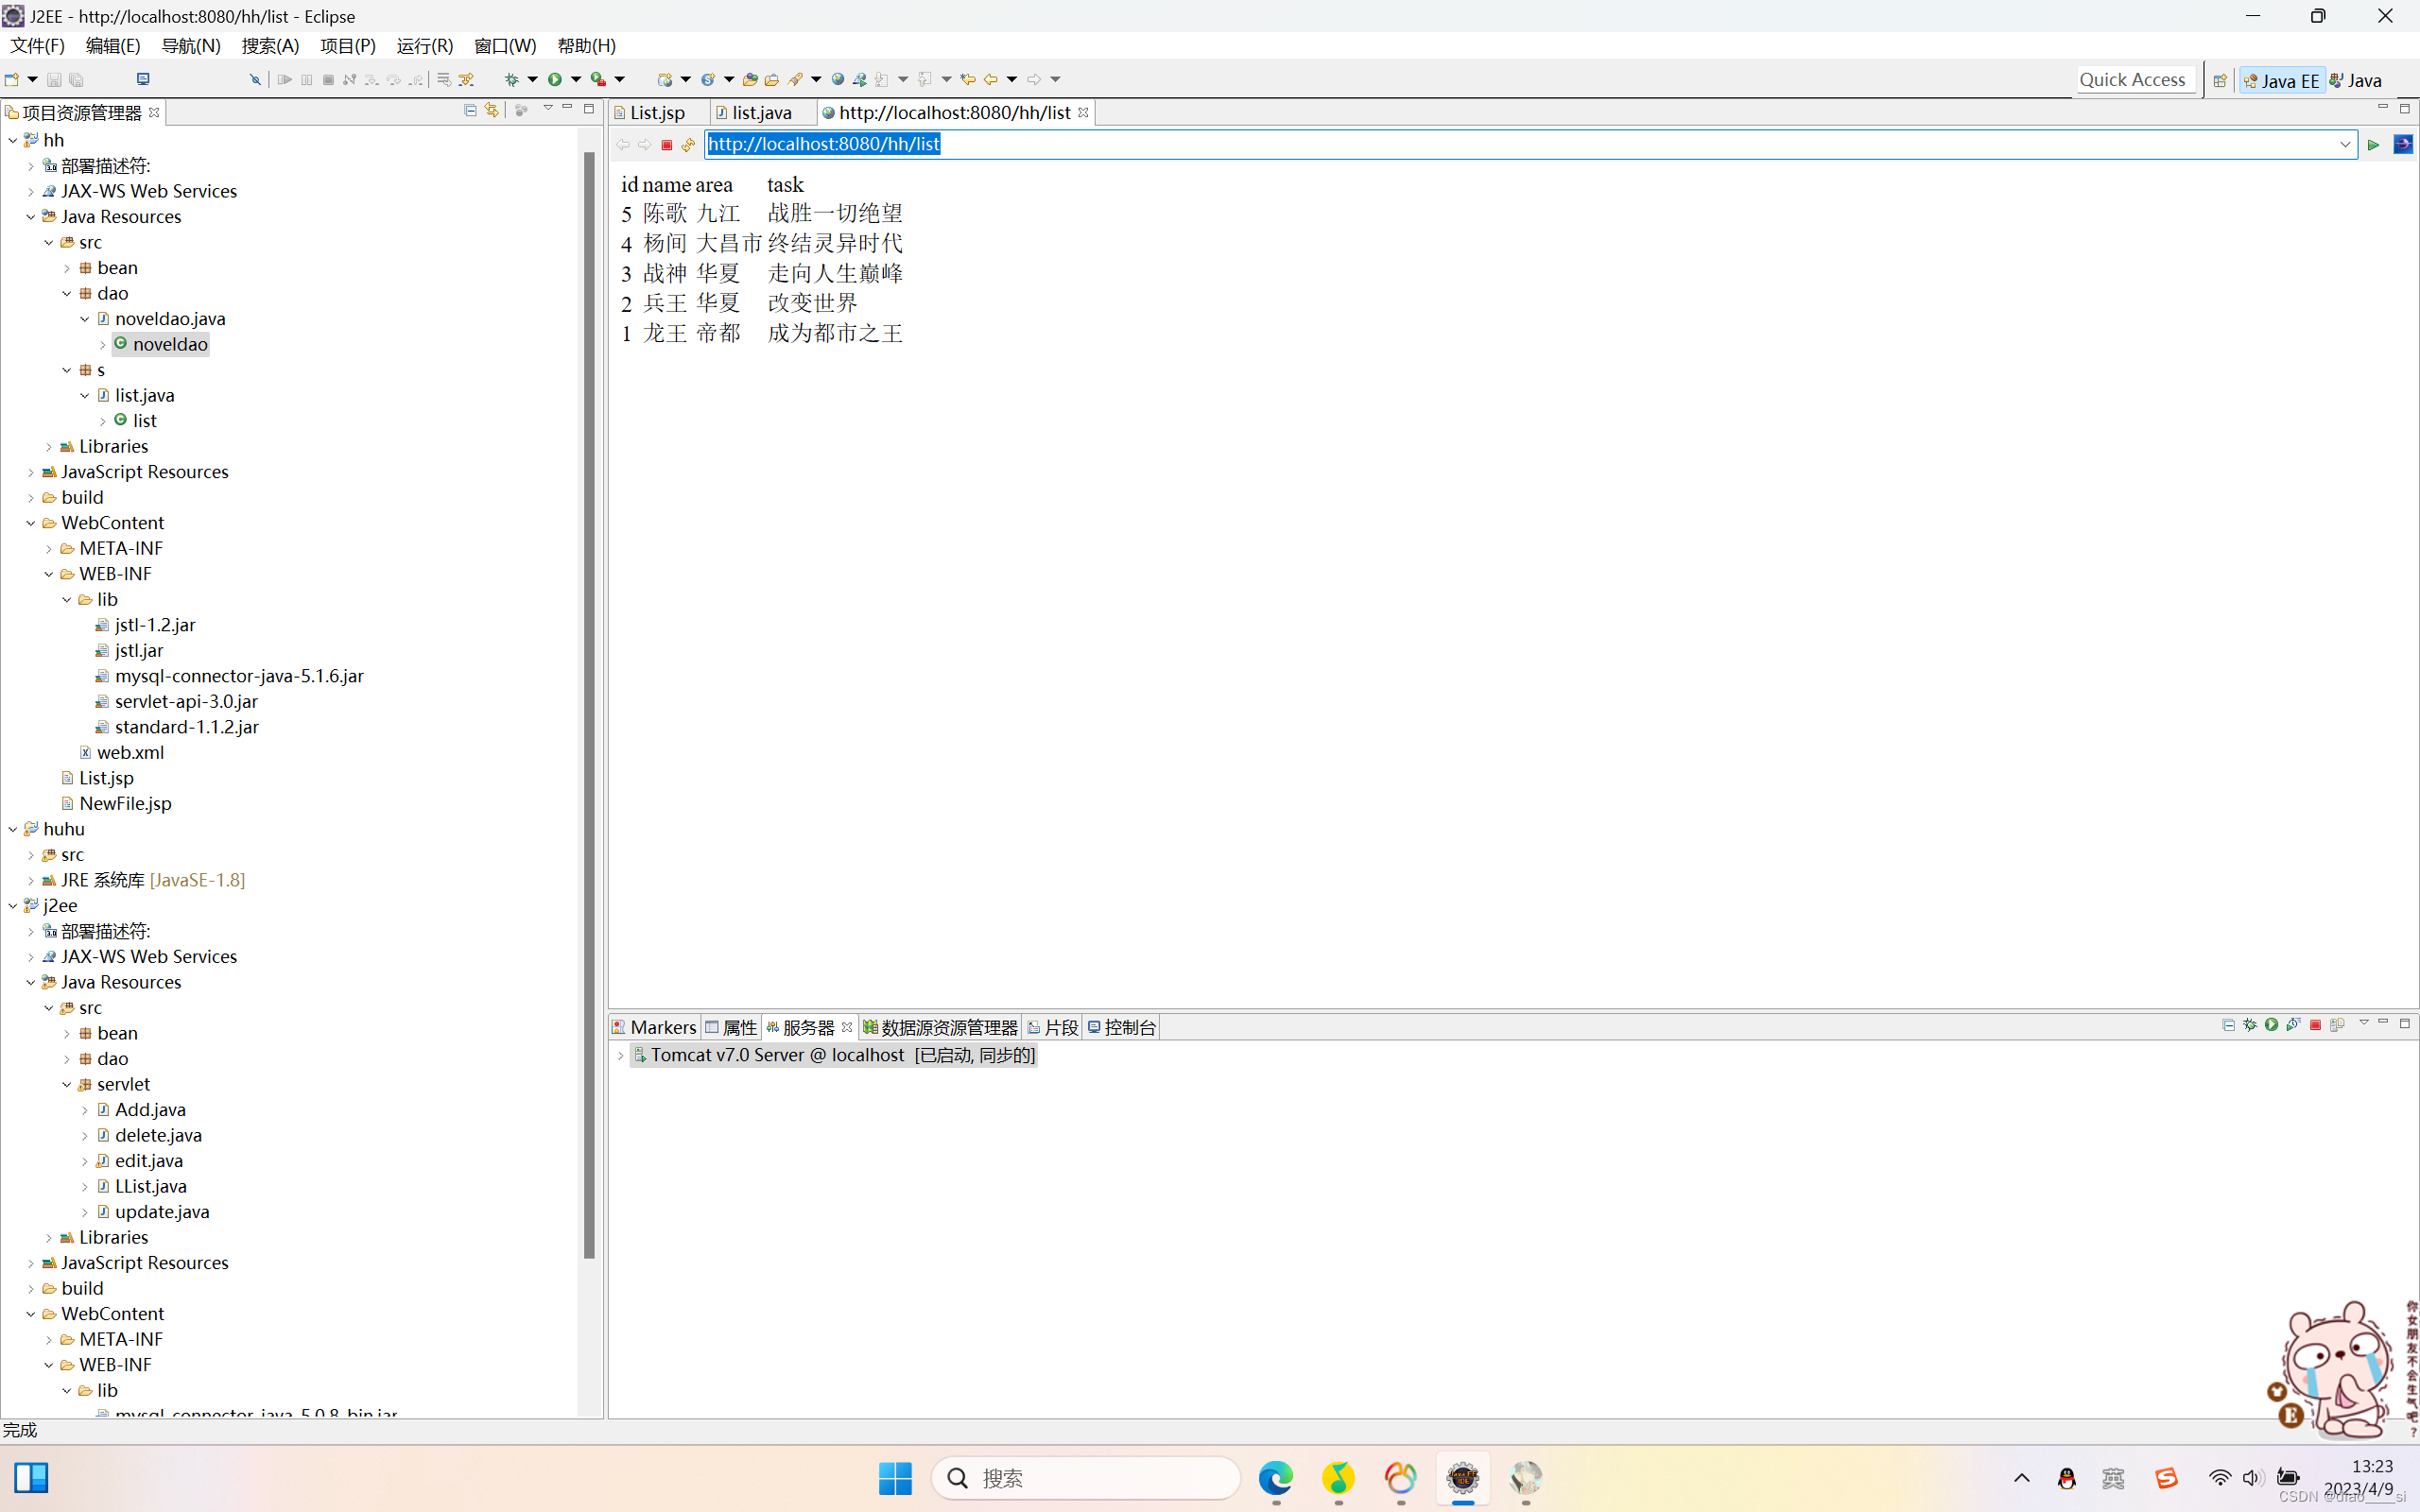Toggle the 控制台 panel visibility
This screenshot has width=2420, height=1512.
[x=1122, y=1026]
